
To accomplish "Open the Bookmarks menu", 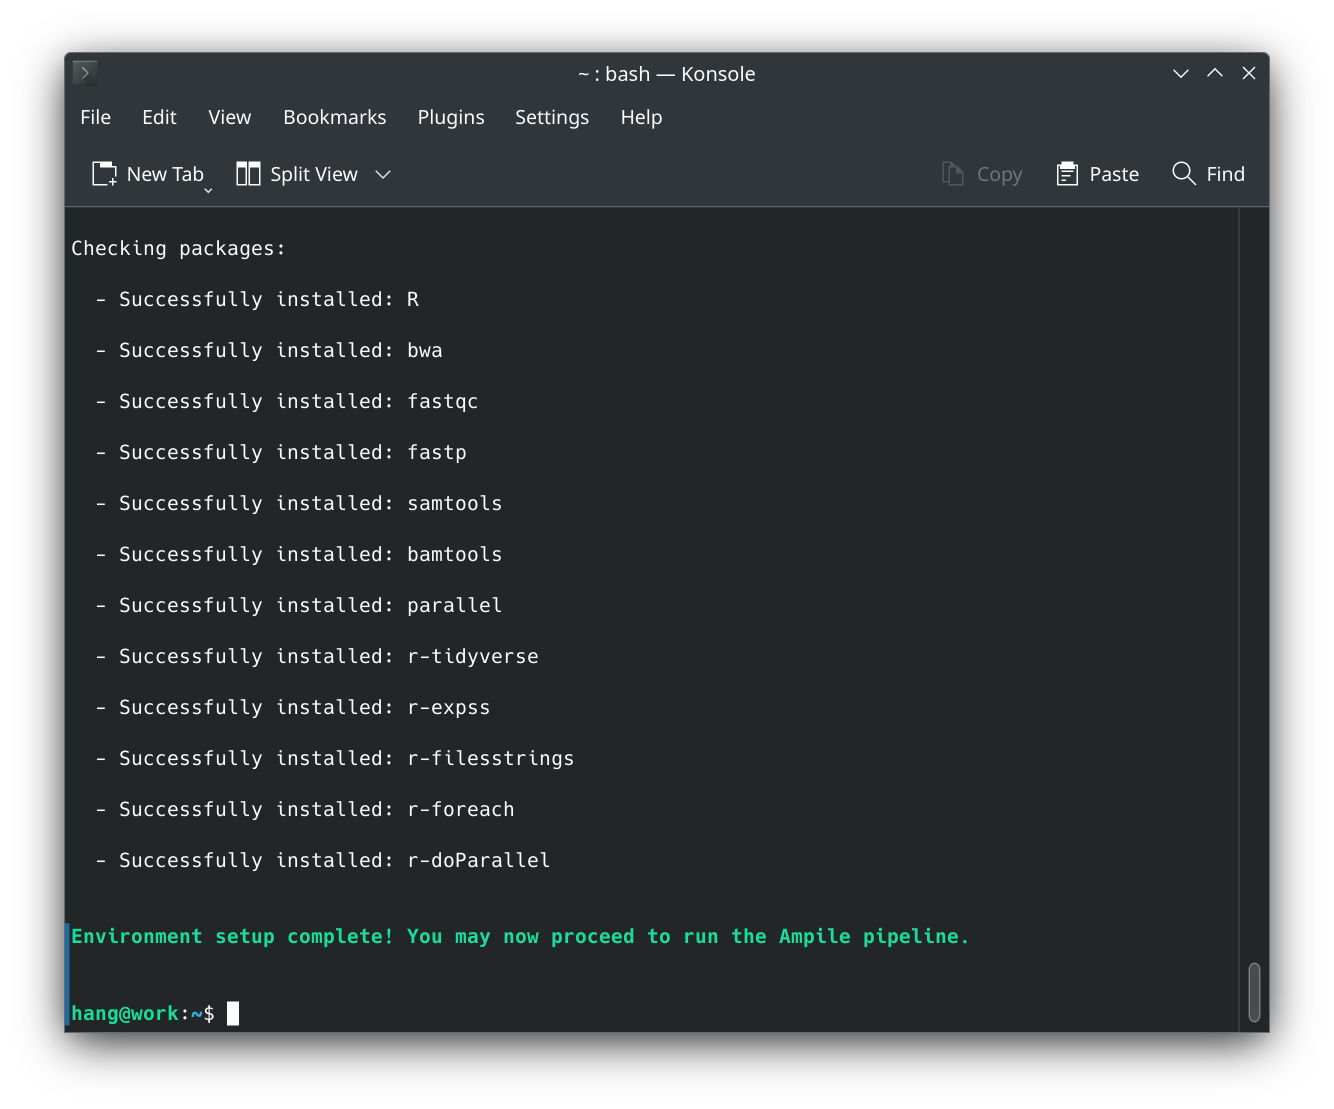I will 334,117.
